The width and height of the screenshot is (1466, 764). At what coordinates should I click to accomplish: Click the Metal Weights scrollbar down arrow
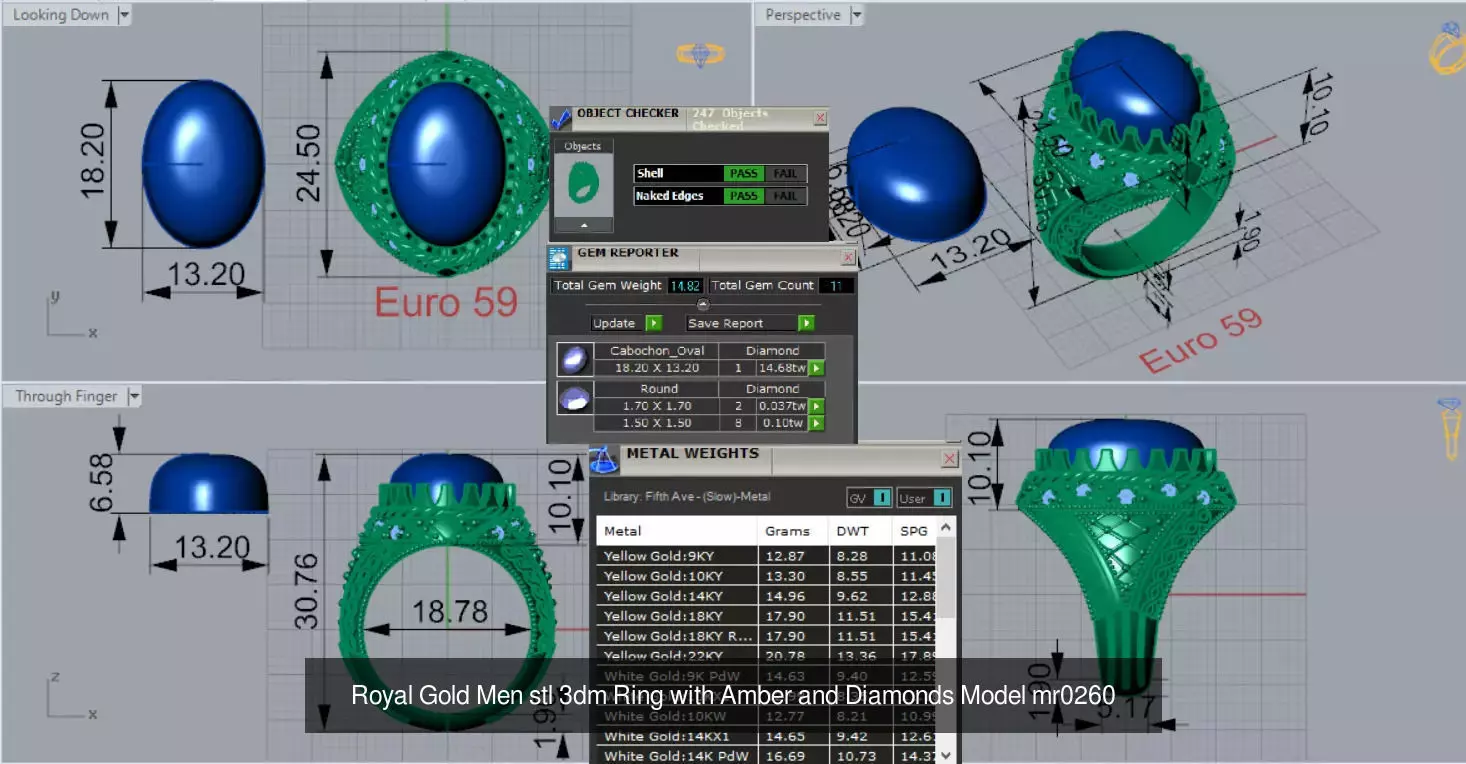[947, 755]
